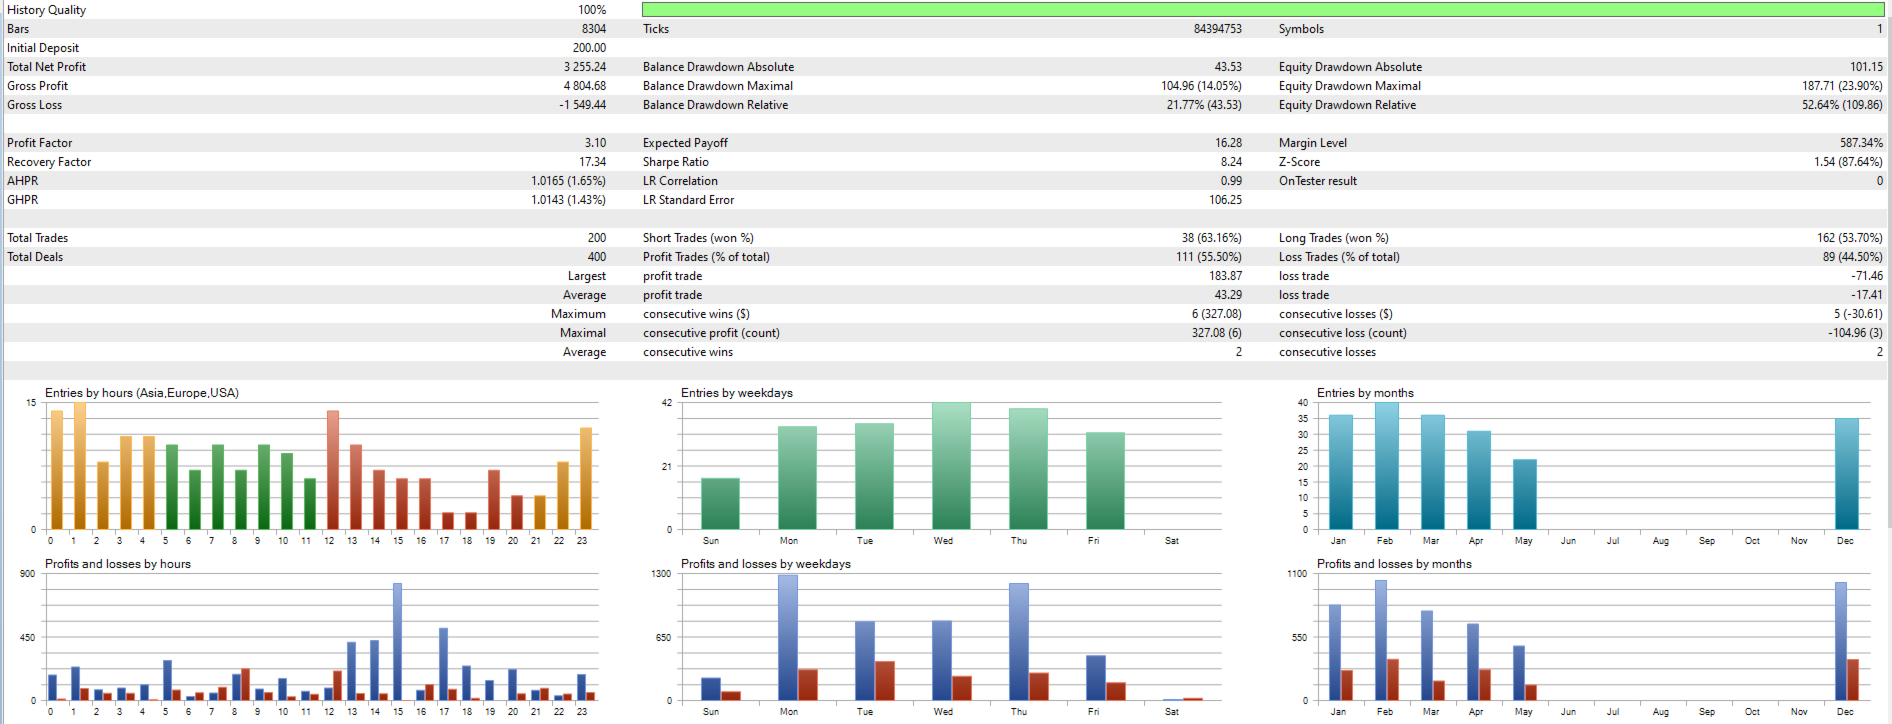The height and width of the screenshot is (724, 1892).
Task: Click the Profit Trades value 111 (55.50%)
Action: point(1209,257)
